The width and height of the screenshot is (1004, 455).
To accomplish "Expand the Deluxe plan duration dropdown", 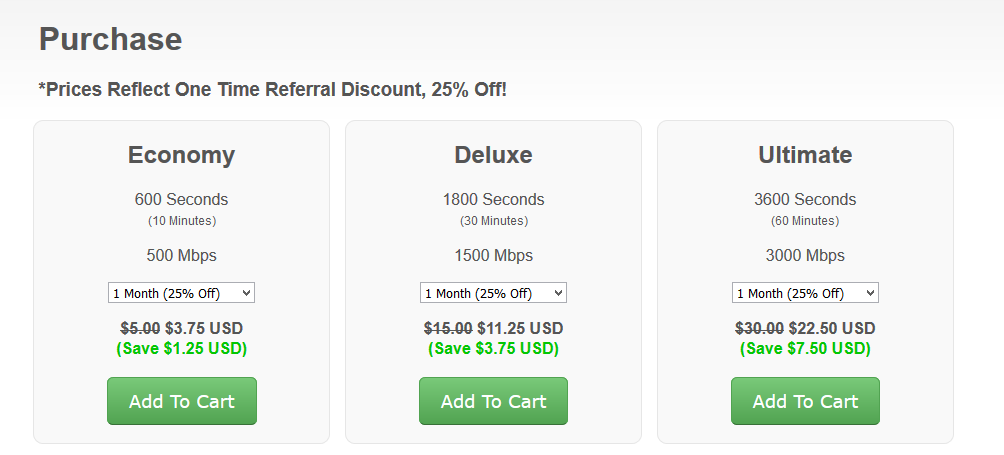I will coord(493,293).
